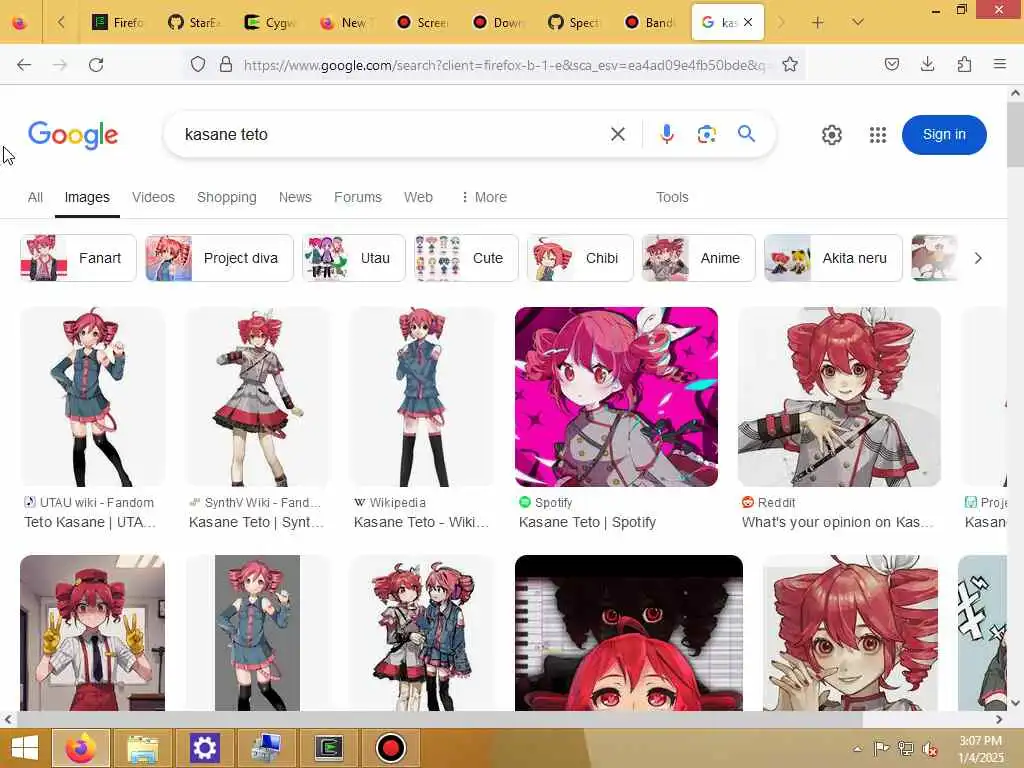Screen dimensions: 1024x768
Task: Click the Firefox back navigation arrow
Action: click(24, 64)
